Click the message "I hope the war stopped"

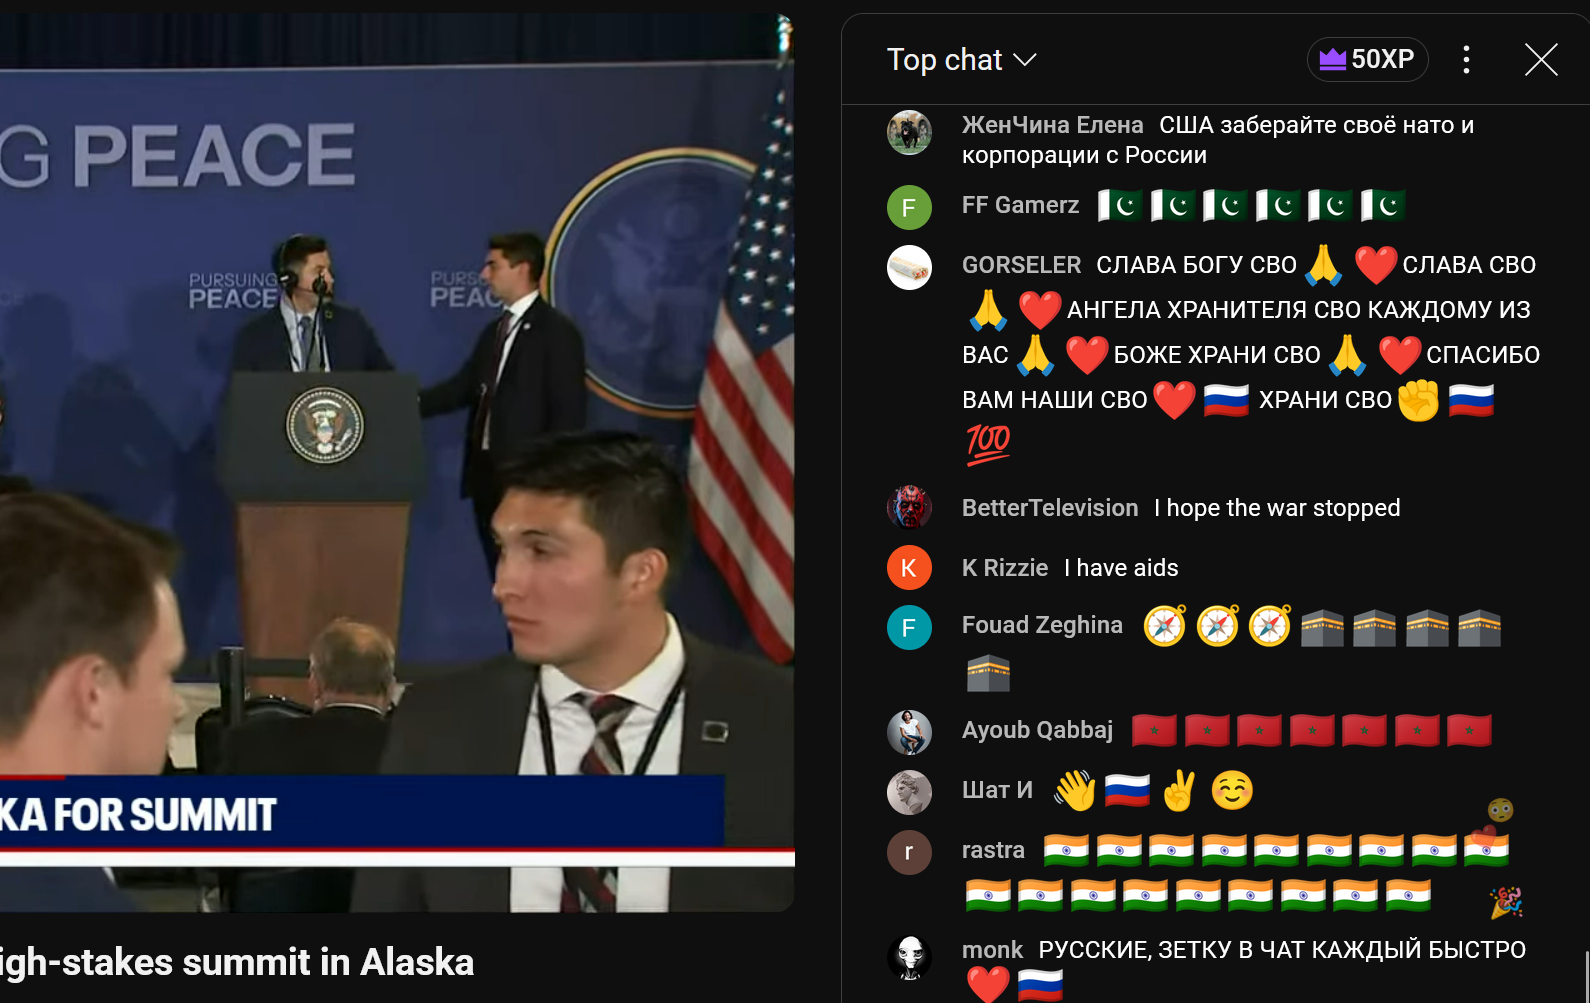pos(1277,508)
